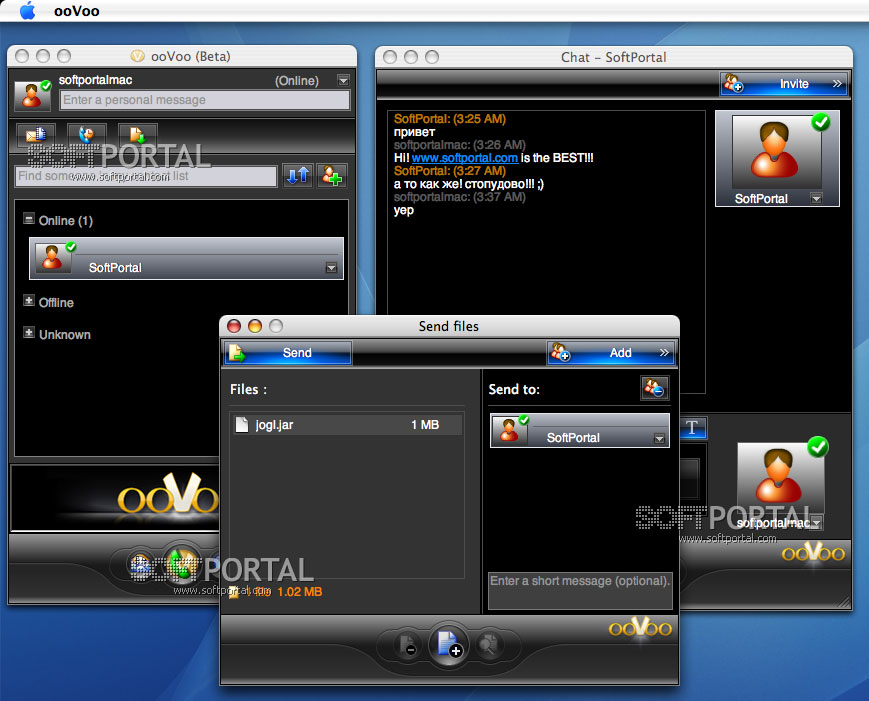This screenshot has width=869, height=701.
Task: Click the sort contacts up-down arrows icon
Action: (298, 176)
